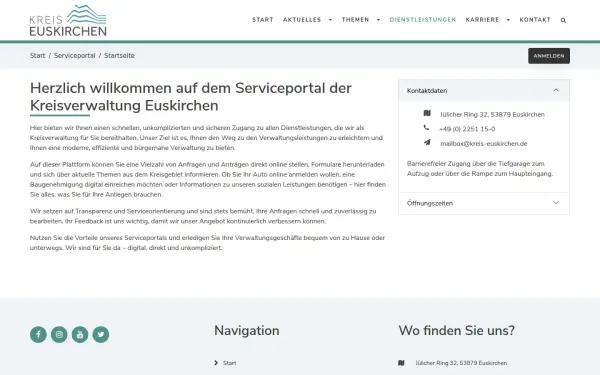Viewport: 600px width, 375px height.
Task: Expand the Öffnungszeiten panel chevron
Action: (x=556, y=203)
